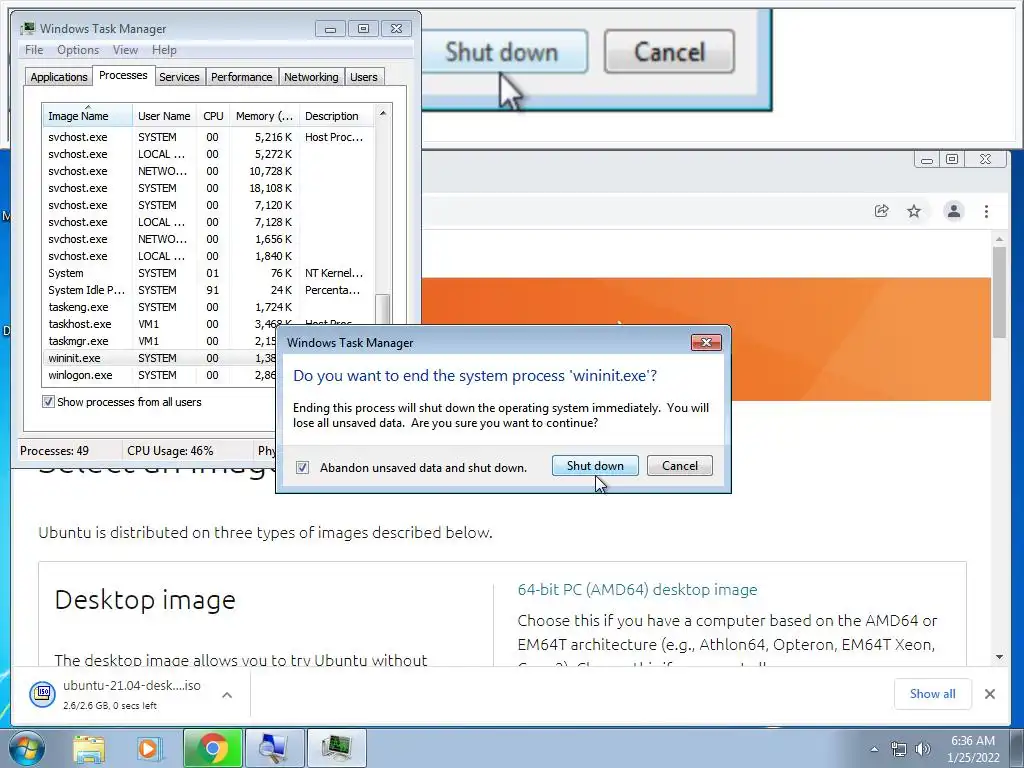Open the File menu in Task Manager
This screenshot has width=1024, height=768.
pos(34,50)
